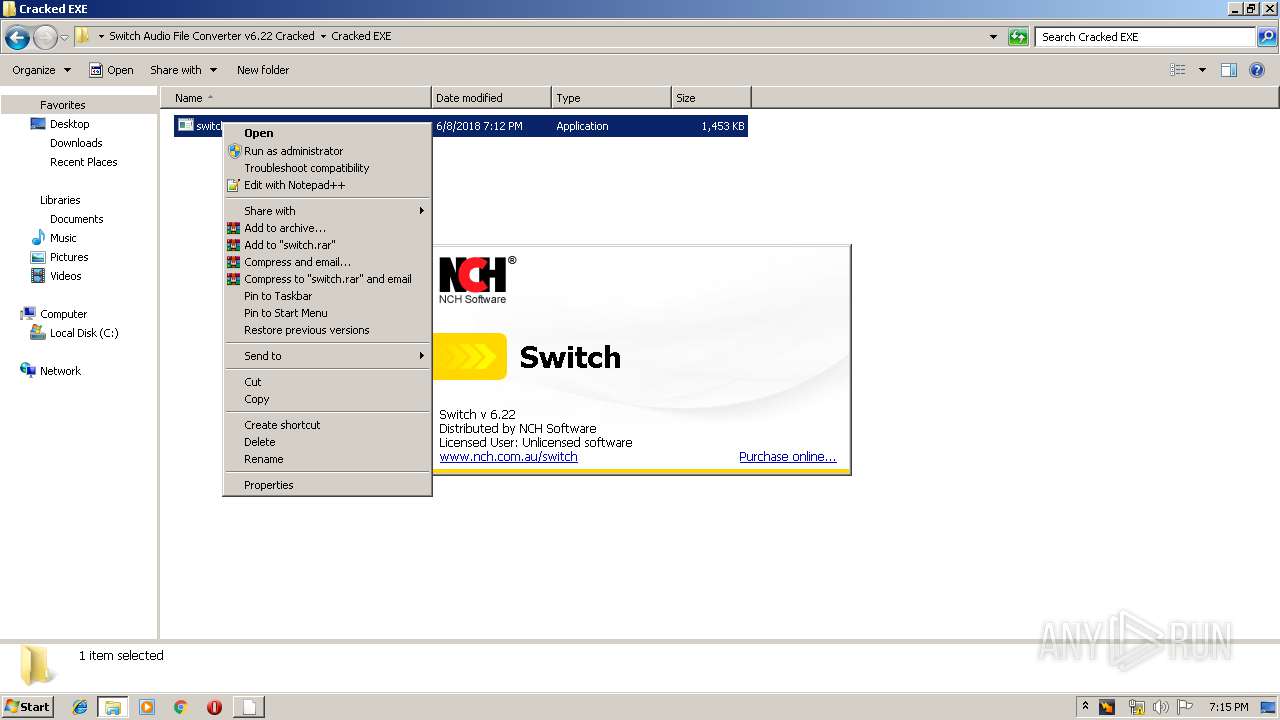Select Troubleshoot compatibility
The image size is (1280, 720).
(x=327, y=168)
